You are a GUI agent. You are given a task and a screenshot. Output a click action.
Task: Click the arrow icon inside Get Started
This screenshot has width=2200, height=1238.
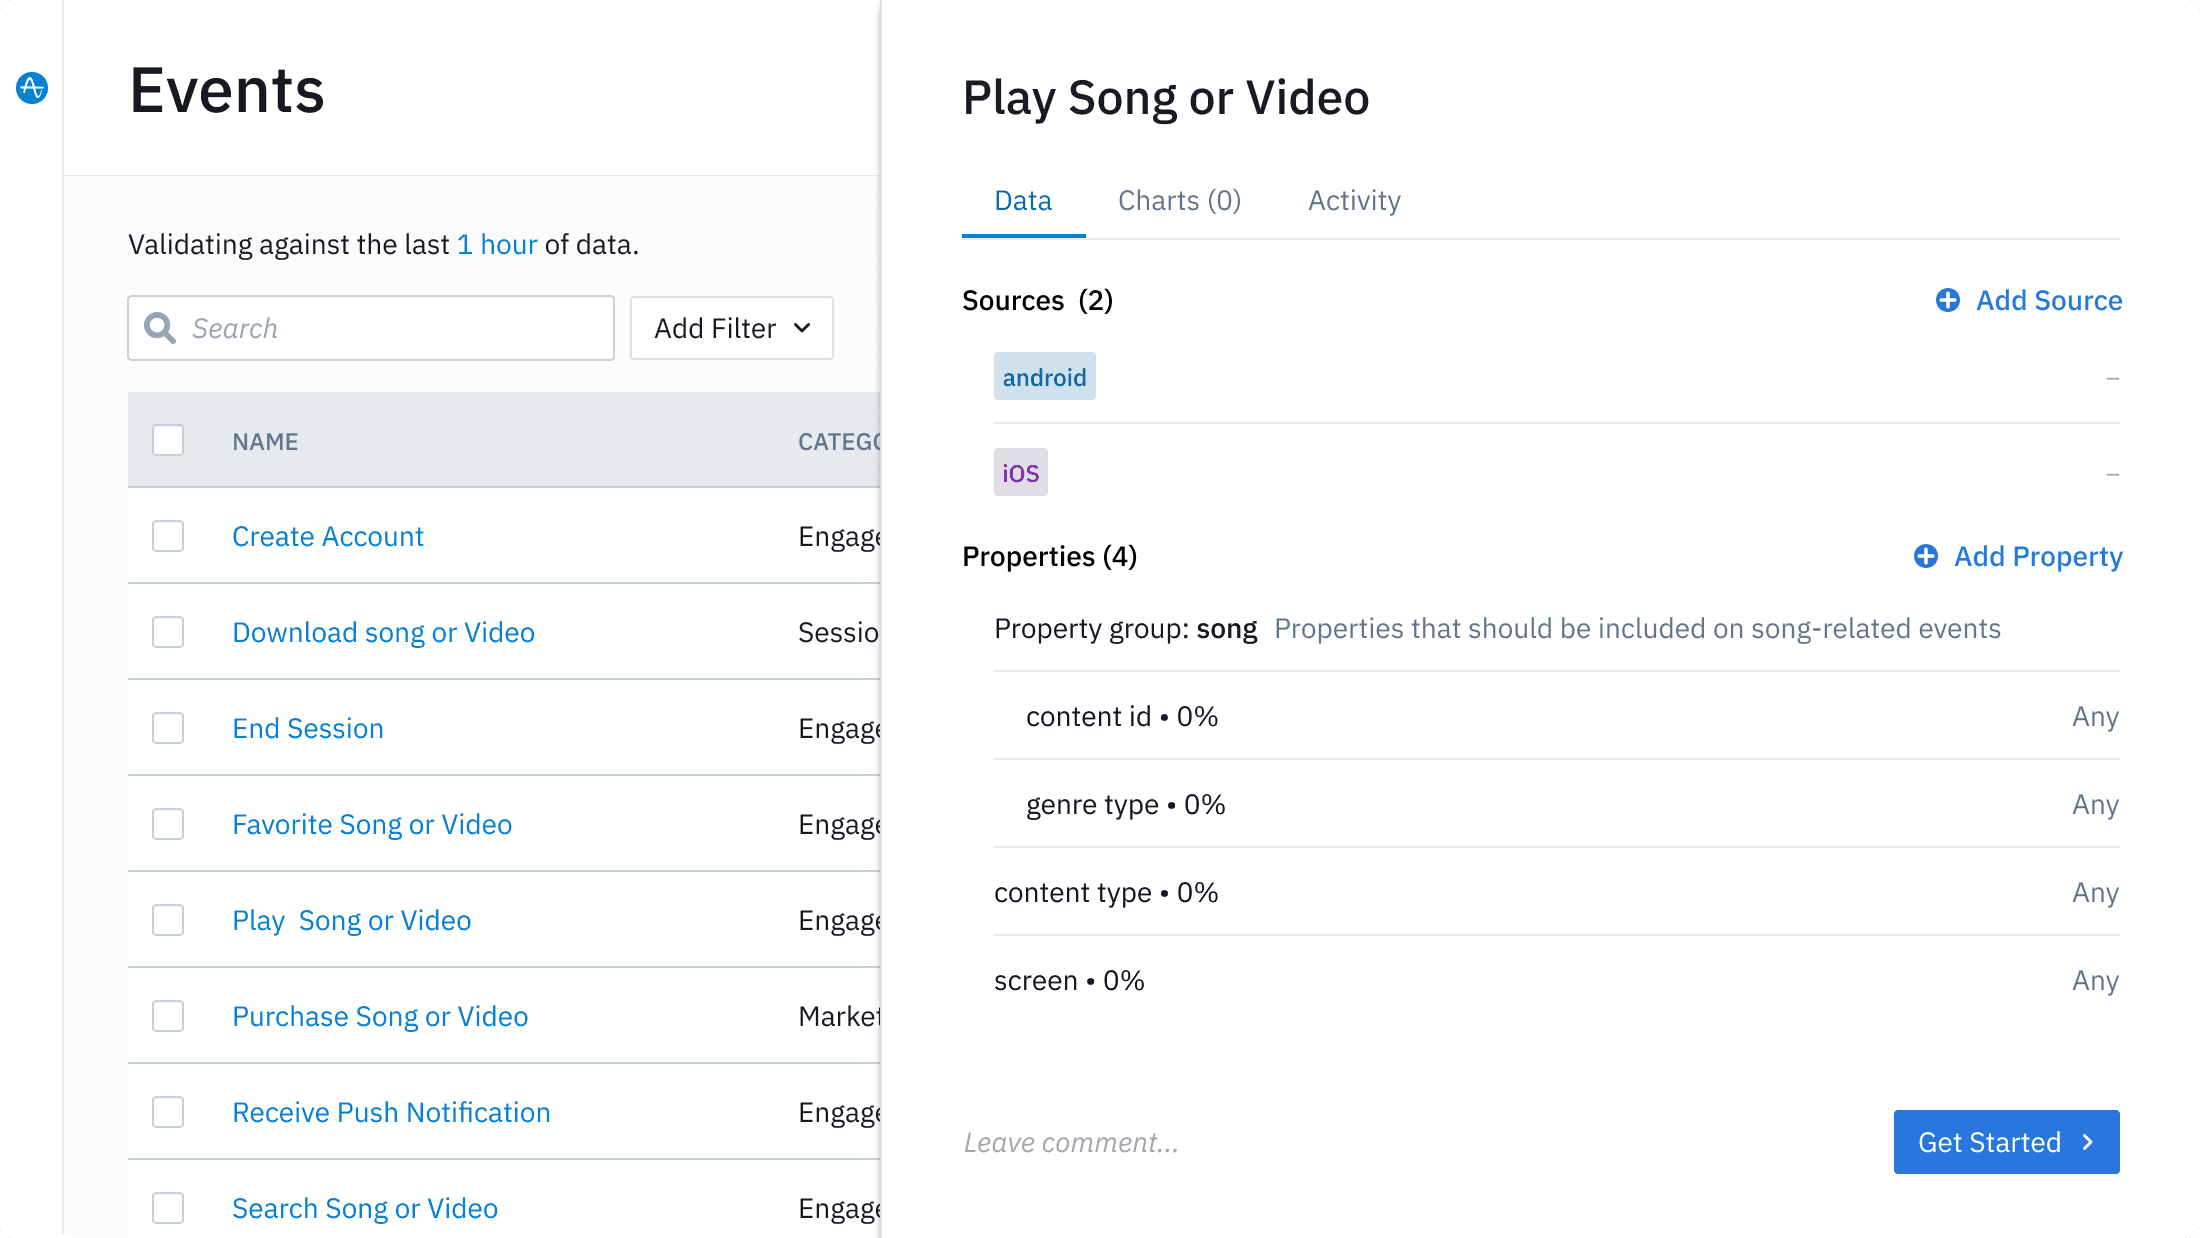[2088, 1141]
